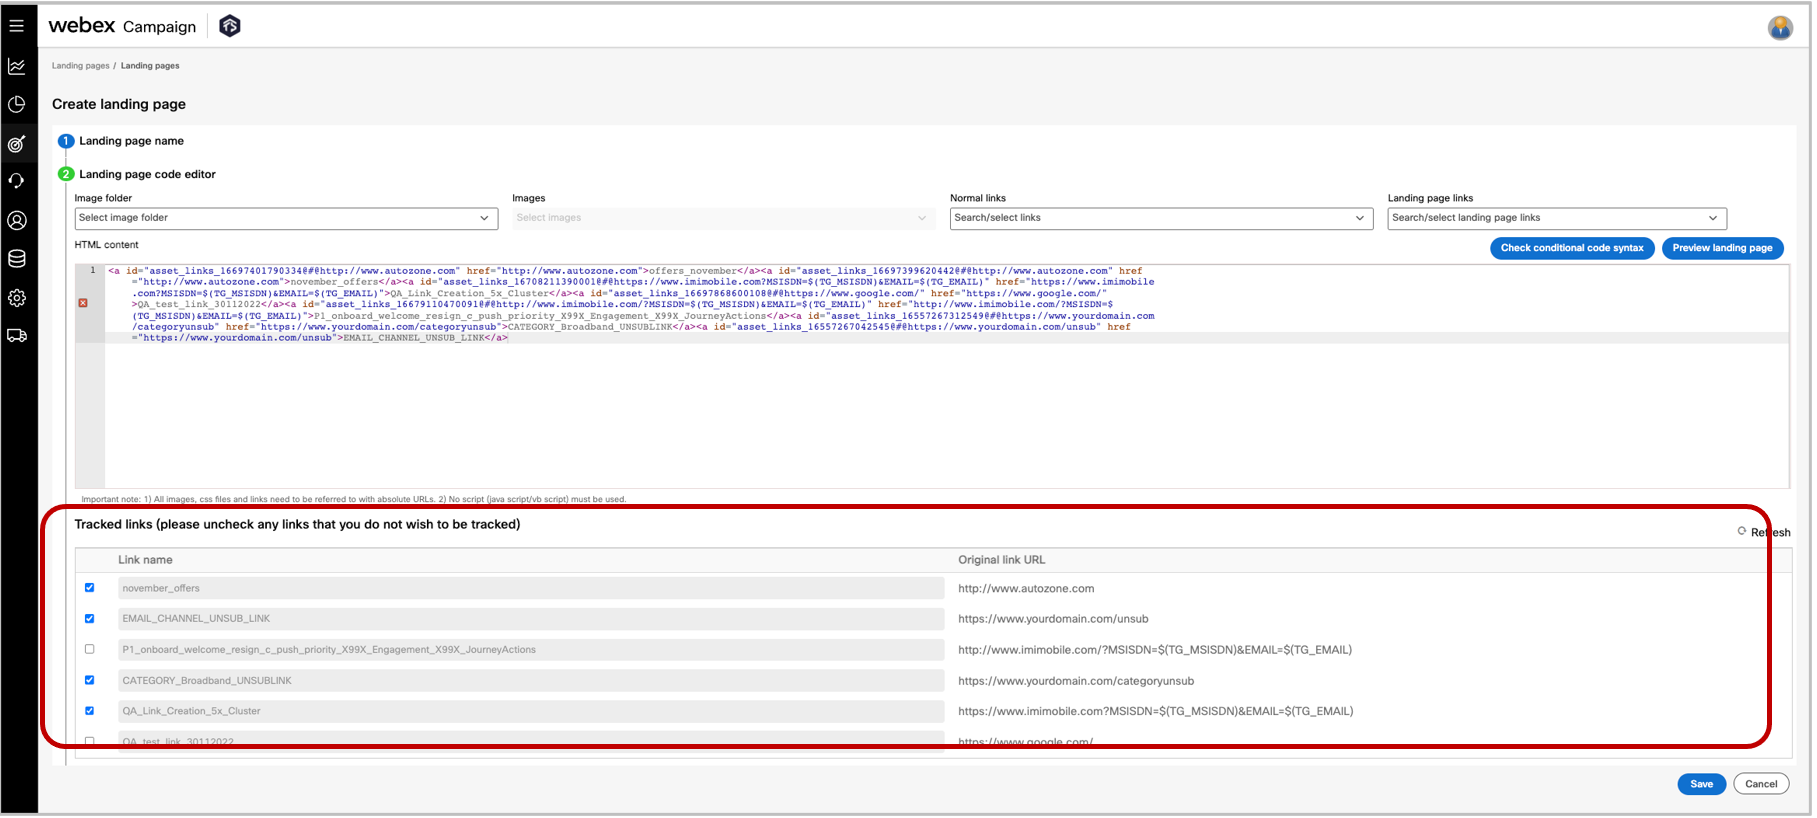
Task: Click first Landing pages breadcrumb link
Action: point(81,66)
